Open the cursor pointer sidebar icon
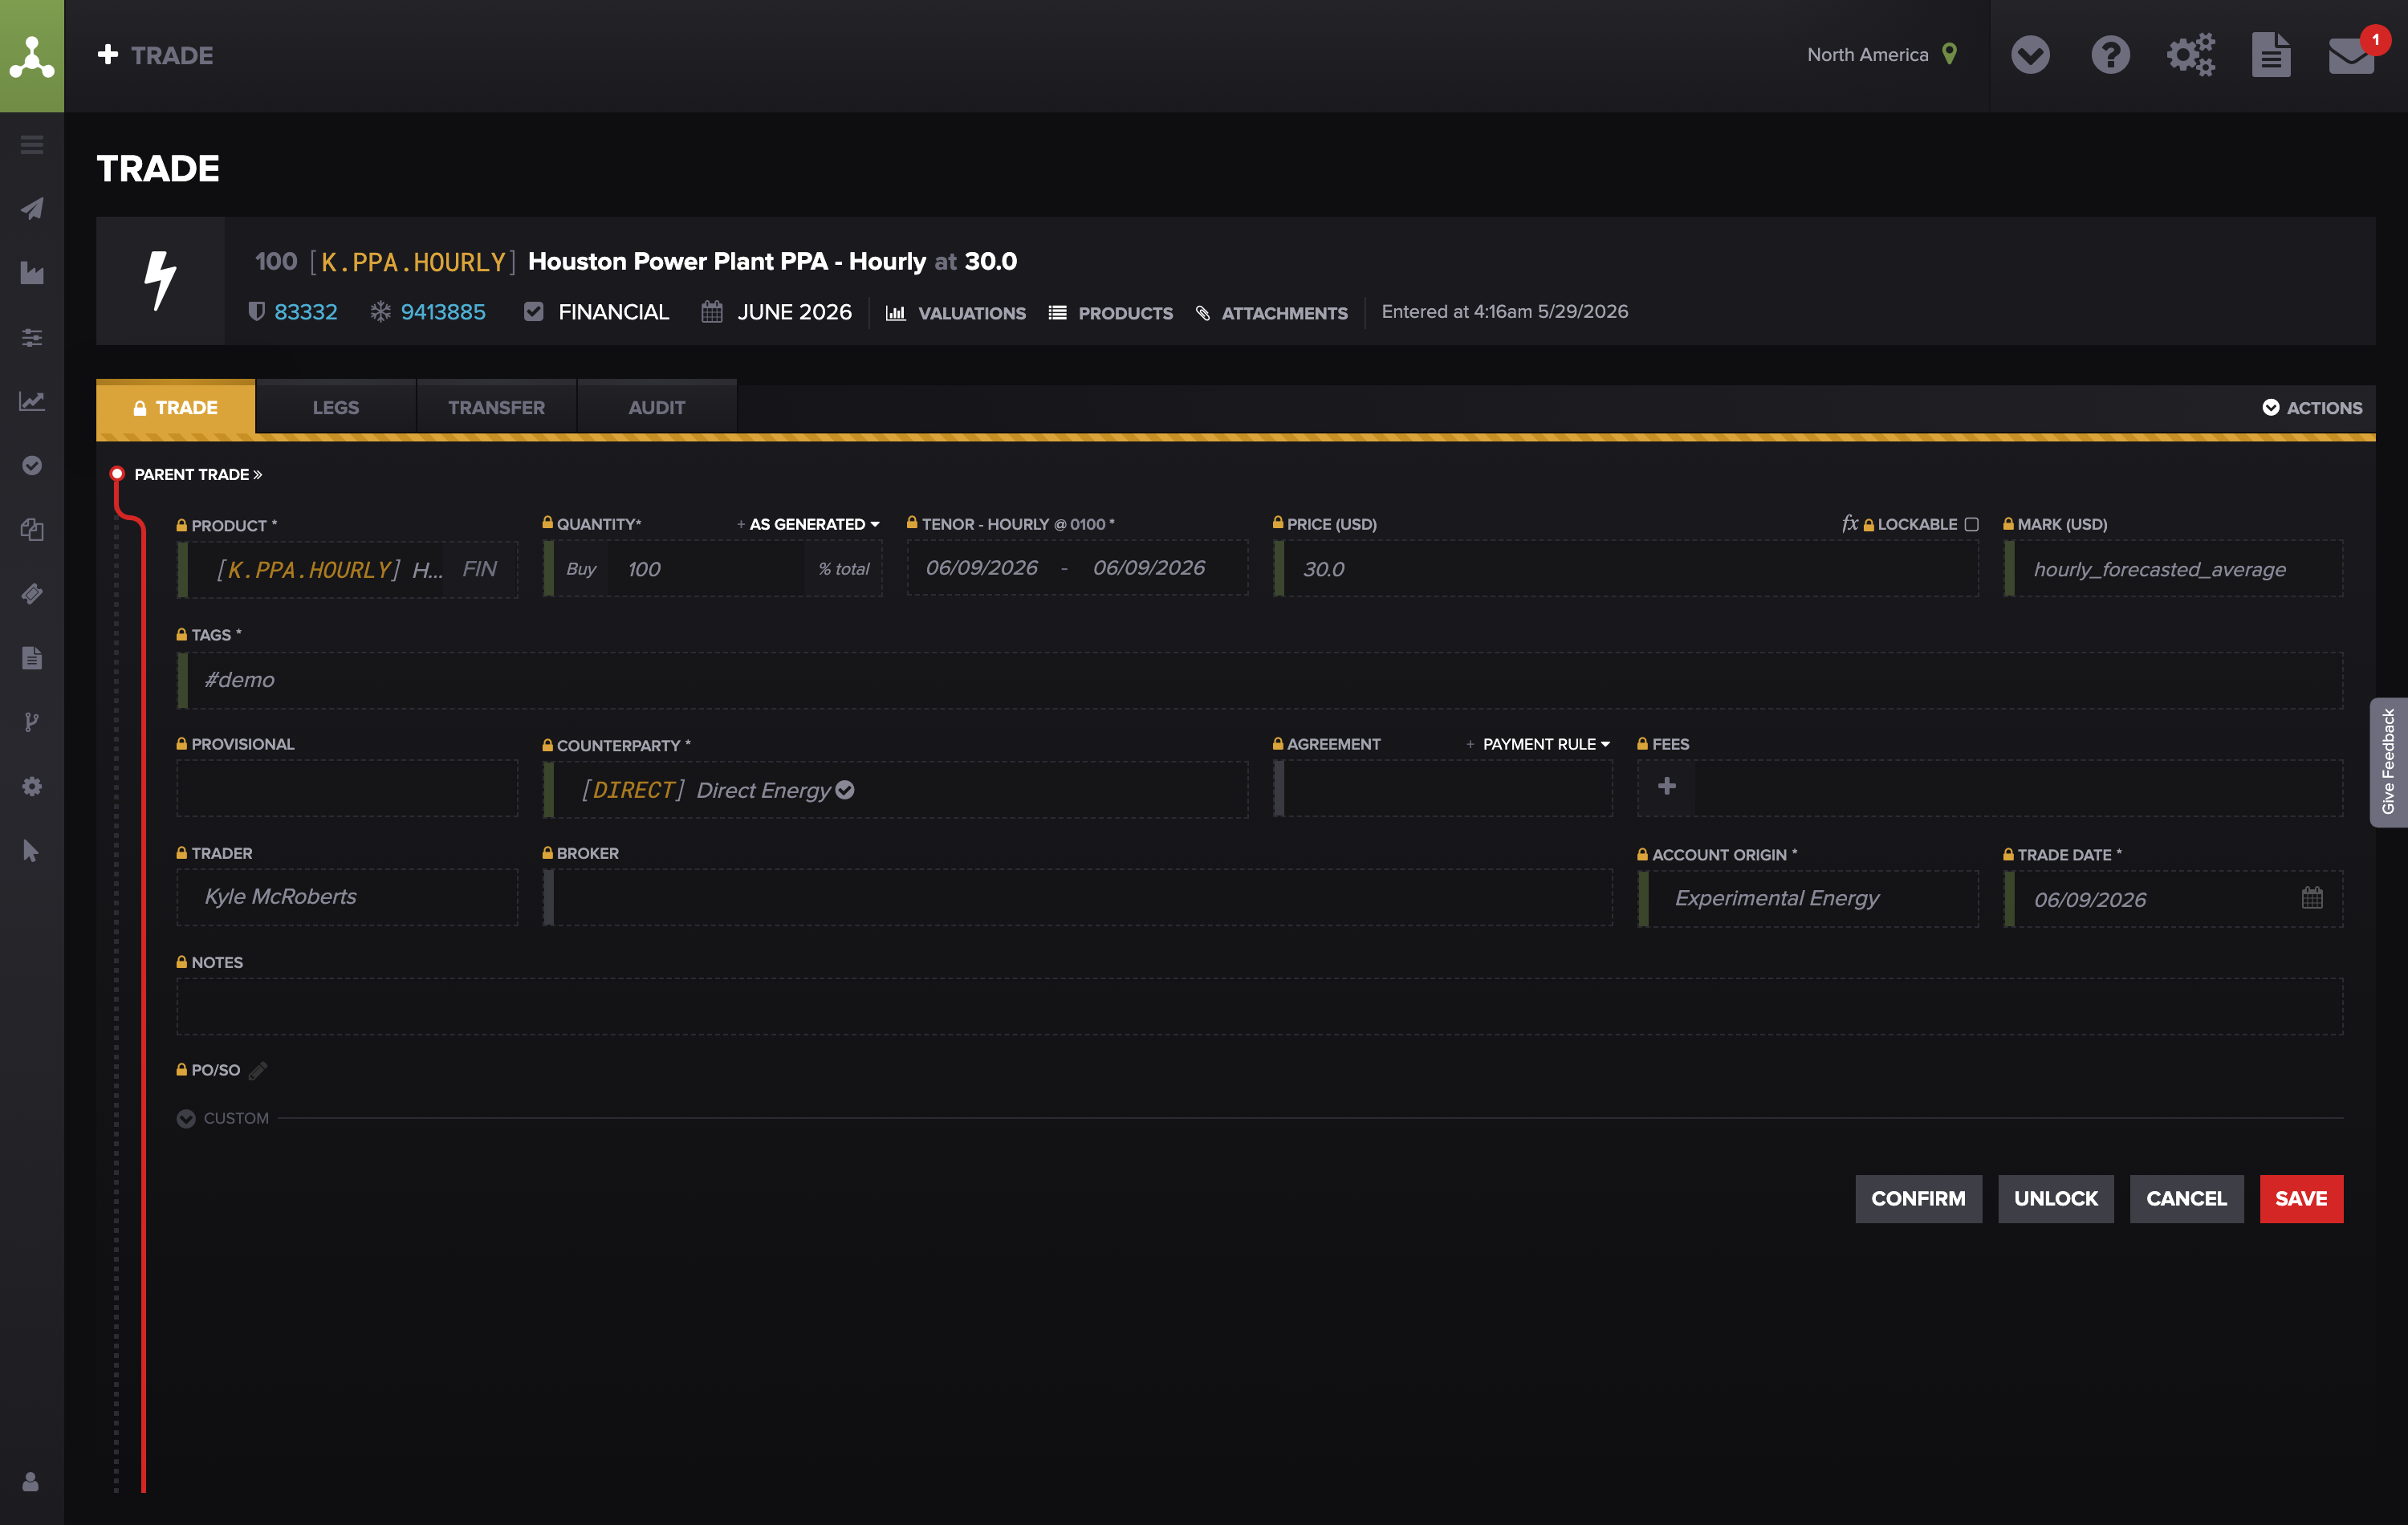This screenshot has width=2408, height=1525. pyautogui.click(x=31, y=851)
